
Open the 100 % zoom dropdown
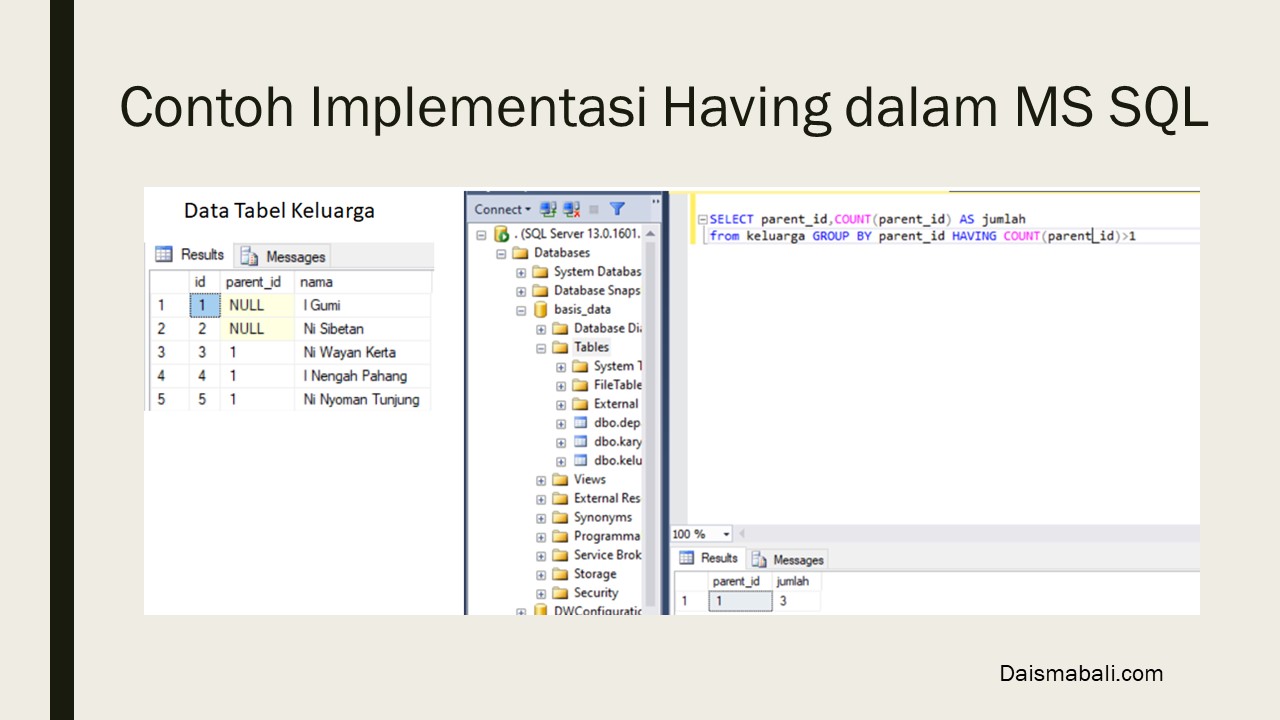(x=726, y=535)
